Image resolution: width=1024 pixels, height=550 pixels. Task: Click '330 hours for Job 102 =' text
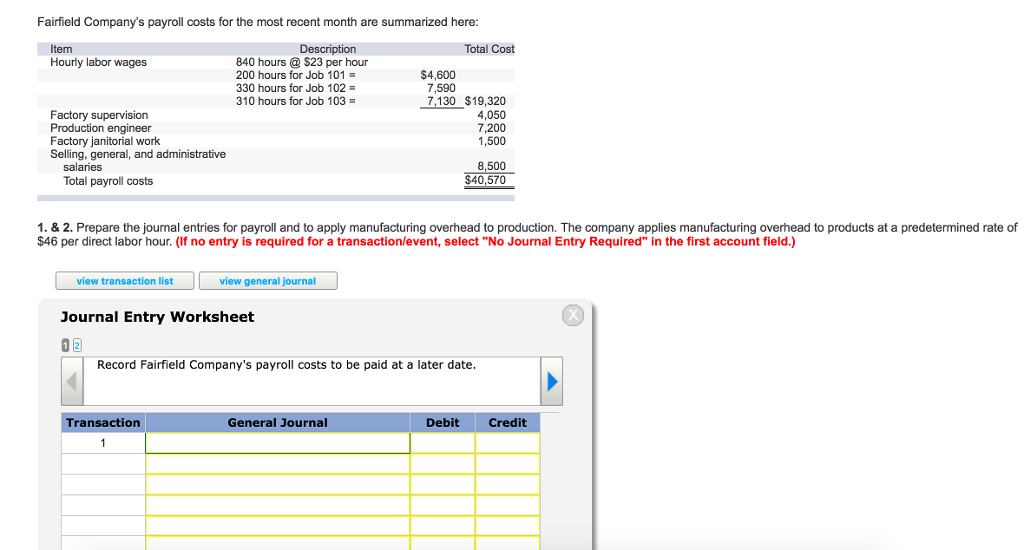pyautogui.click(x=296, y=88)
